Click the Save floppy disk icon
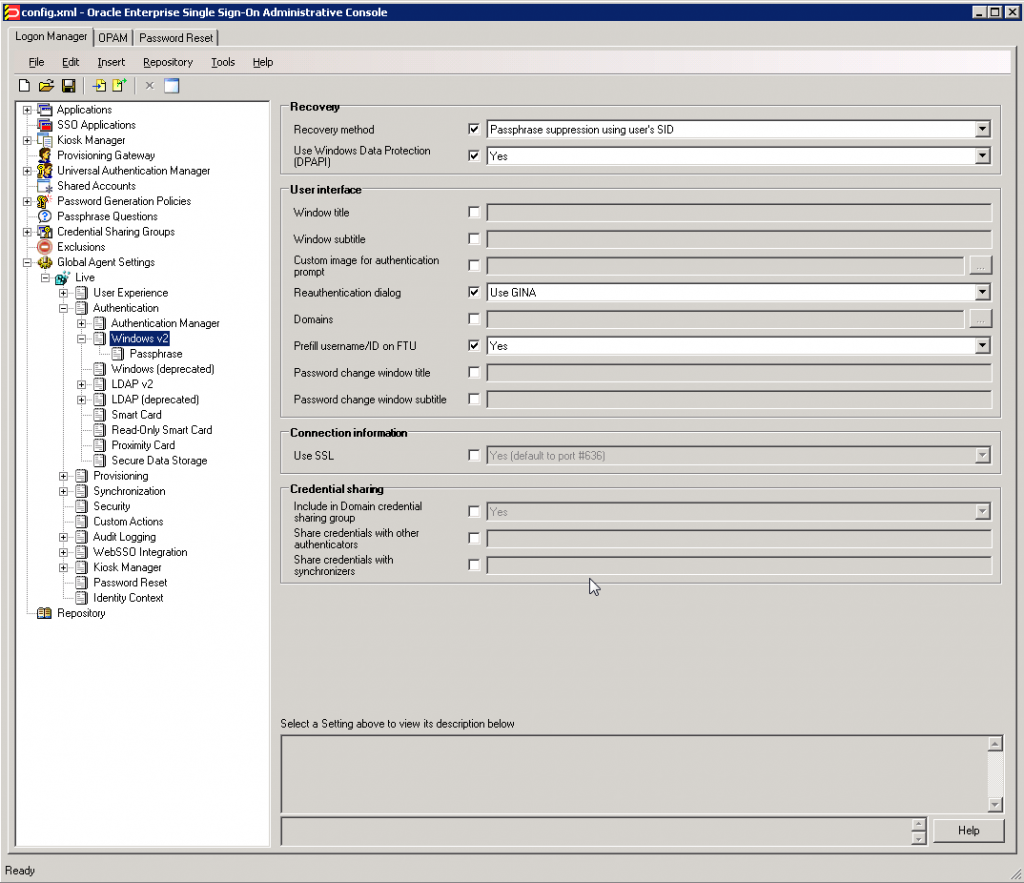1024x883 pixels. coord(68,86)
